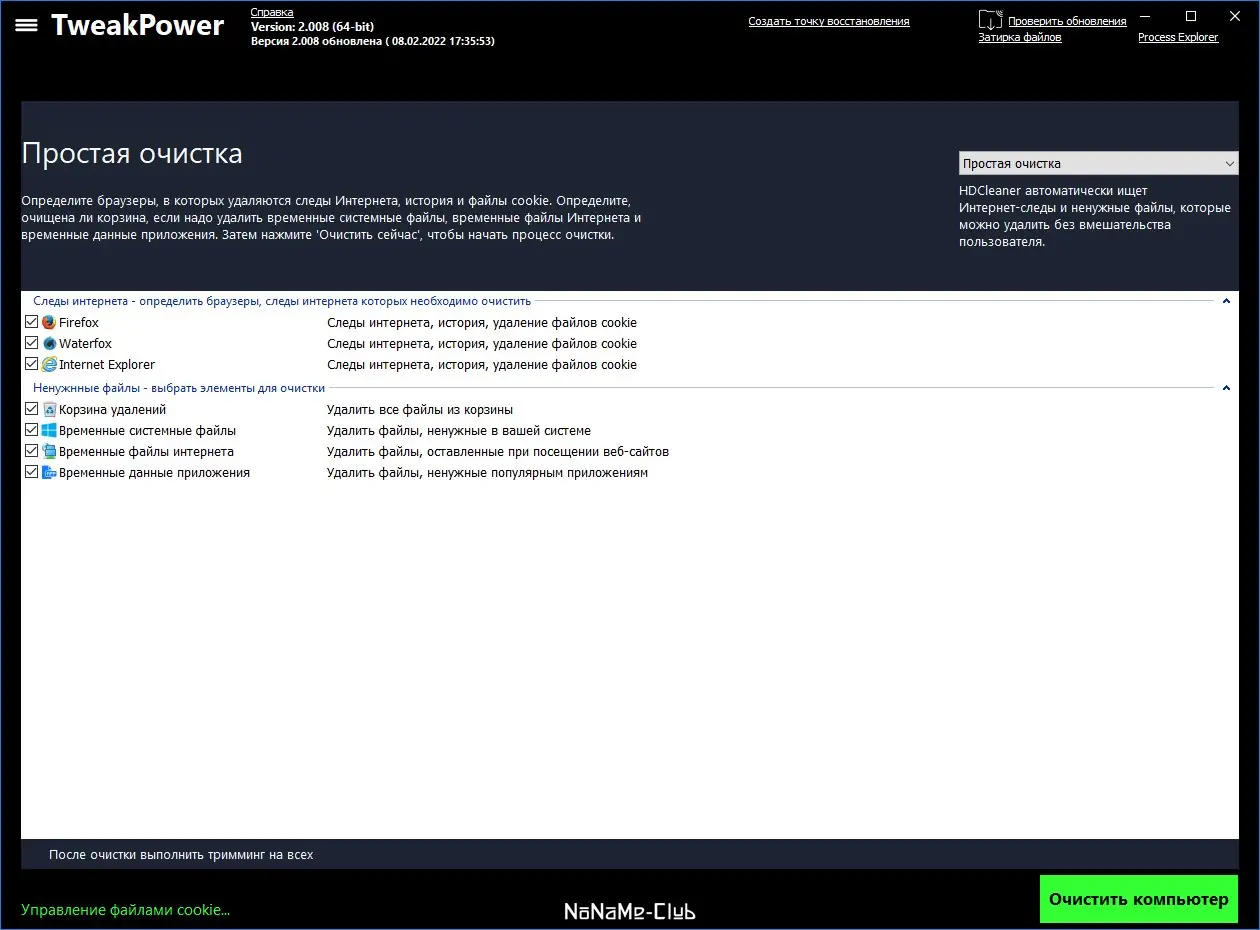Select Удалить файлы, ненужные в вашей системе
The height and width of the screenshot is (930, 1260).
[459, 430]
